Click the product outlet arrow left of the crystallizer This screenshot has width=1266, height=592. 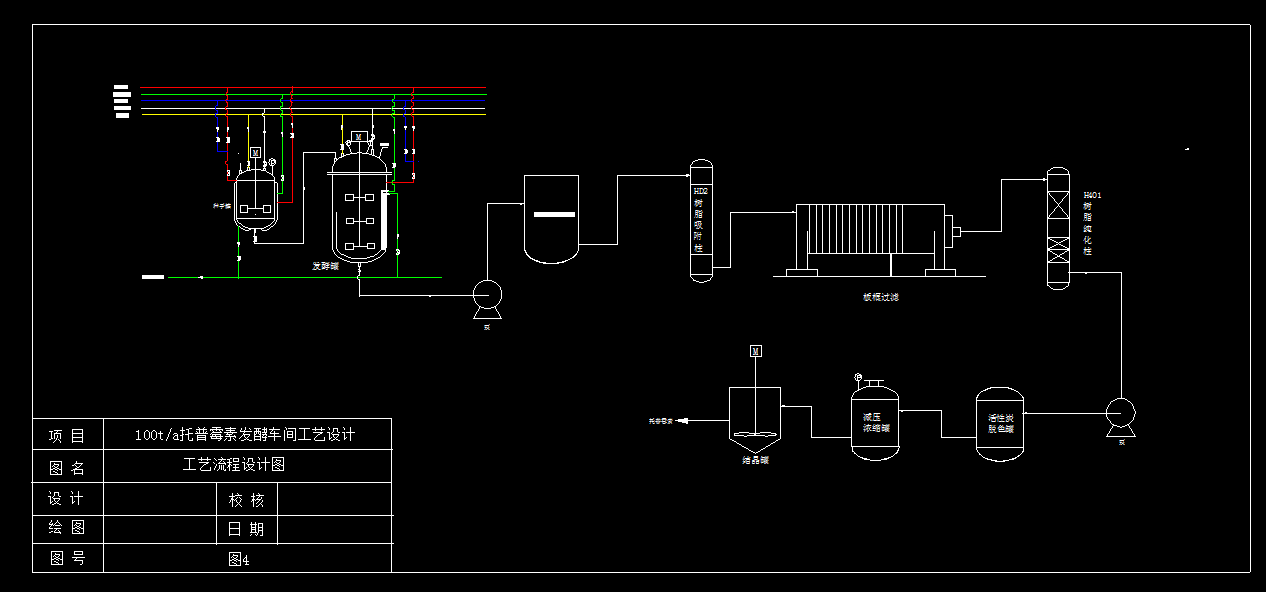pos(683,420)
